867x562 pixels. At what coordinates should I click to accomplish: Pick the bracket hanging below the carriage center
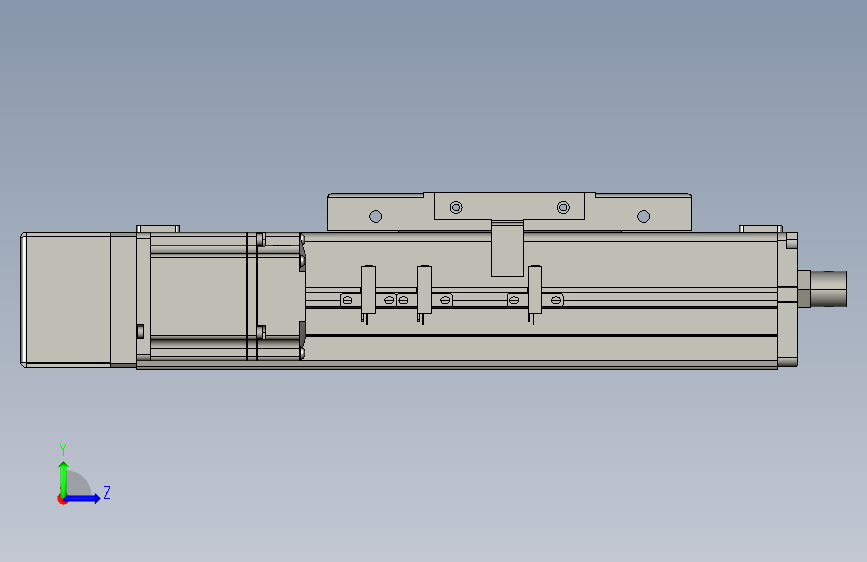[x=508, y=248]
